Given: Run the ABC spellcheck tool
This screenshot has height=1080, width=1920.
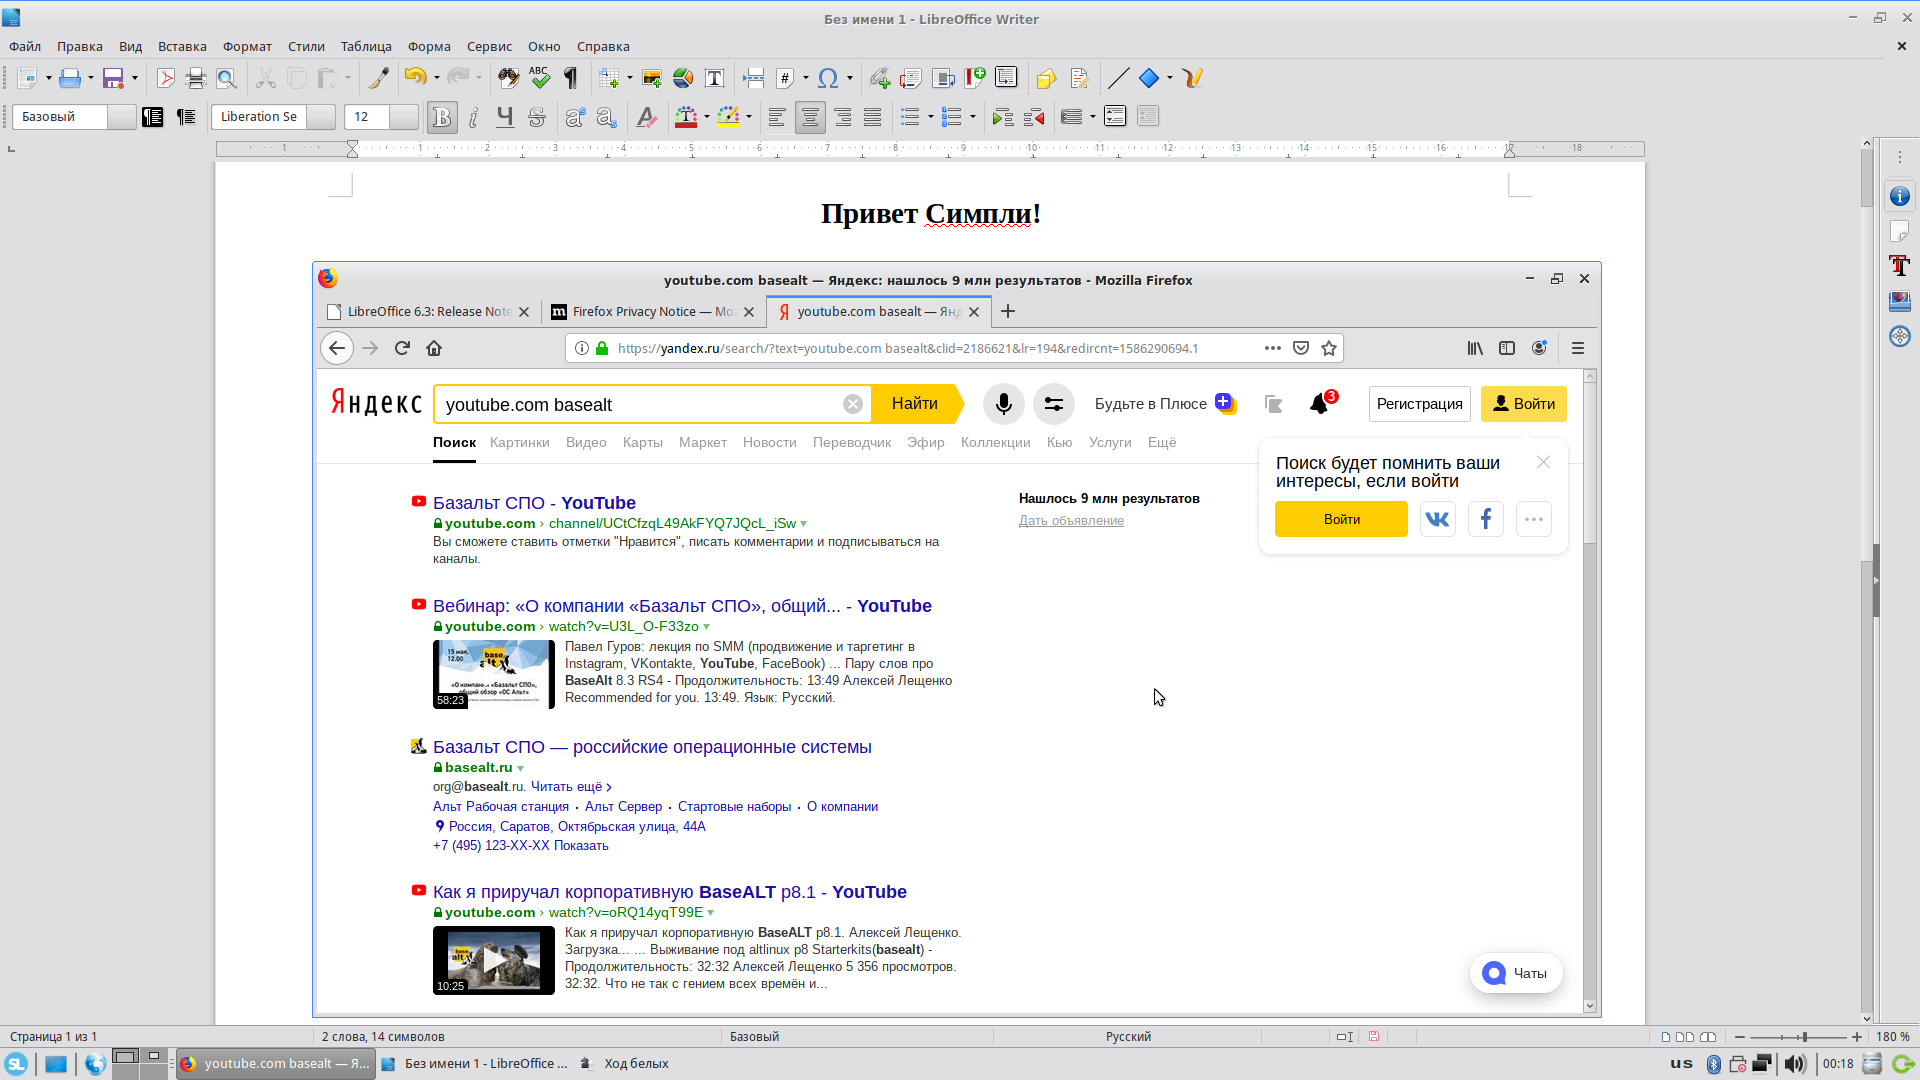Looking at the screenshot, I should click(x=540, y=78).
